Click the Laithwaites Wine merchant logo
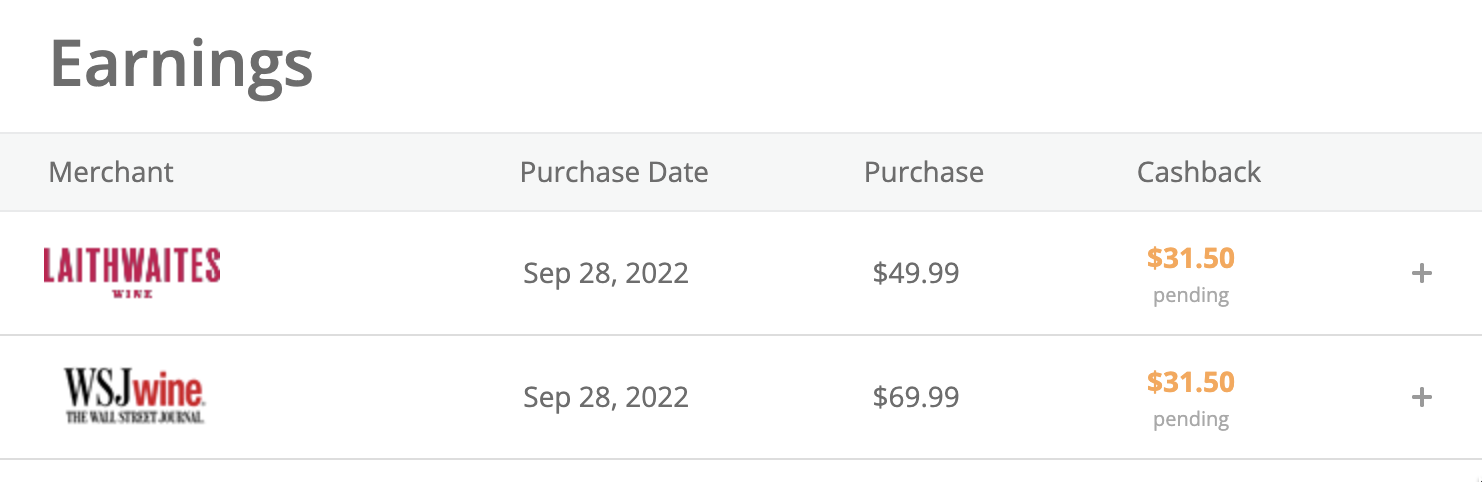 132,266
